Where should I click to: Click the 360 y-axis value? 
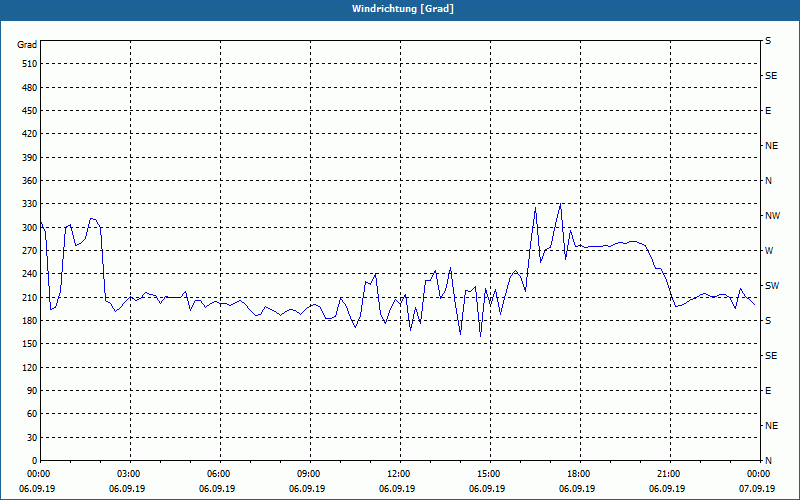pos(30,181)
